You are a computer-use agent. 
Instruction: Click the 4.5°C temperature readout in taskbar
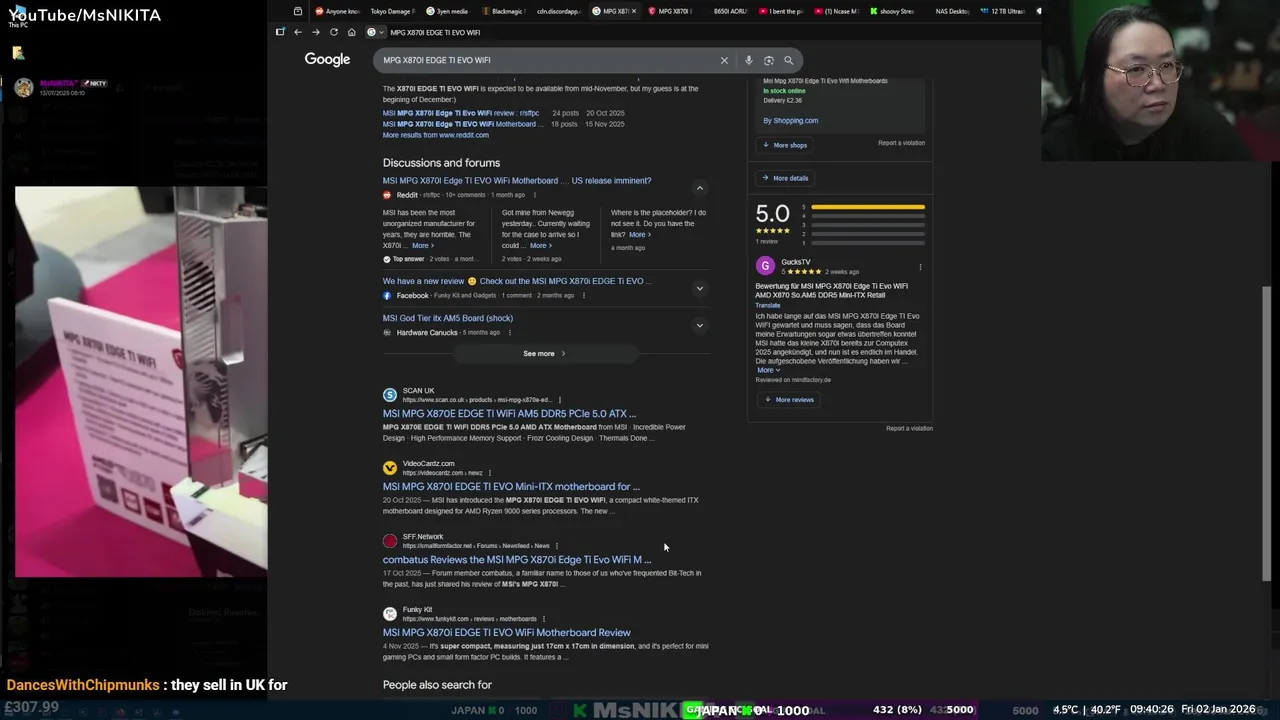click(x=1068, y=709)
